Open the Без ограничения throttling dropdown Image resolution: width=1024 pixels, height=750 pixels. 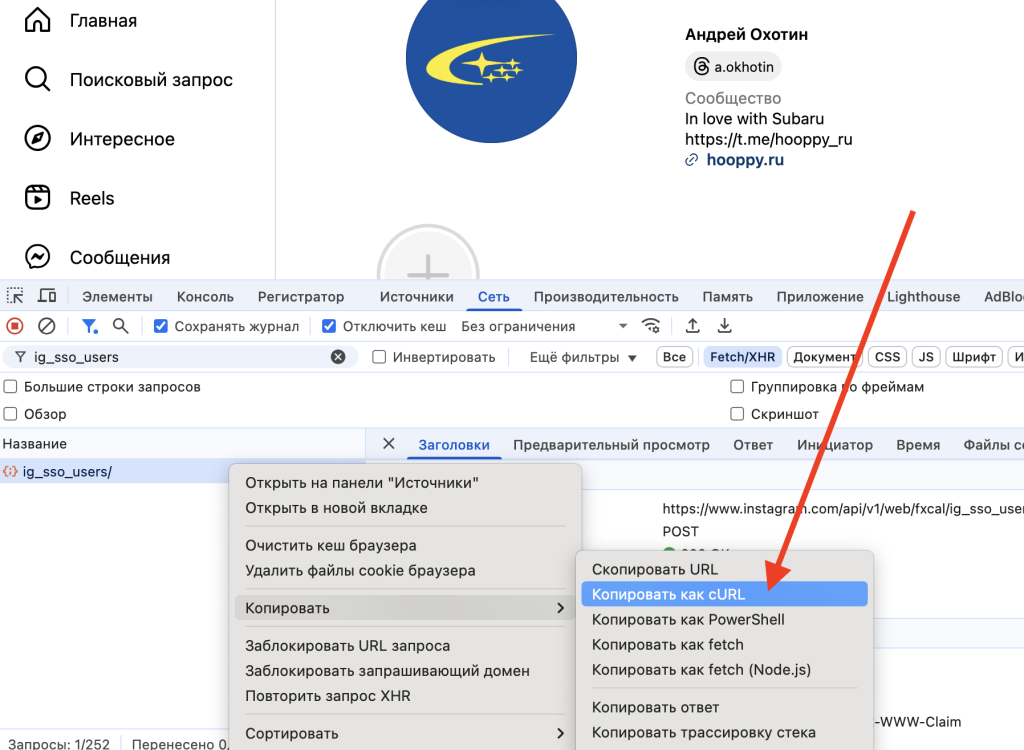544,326
